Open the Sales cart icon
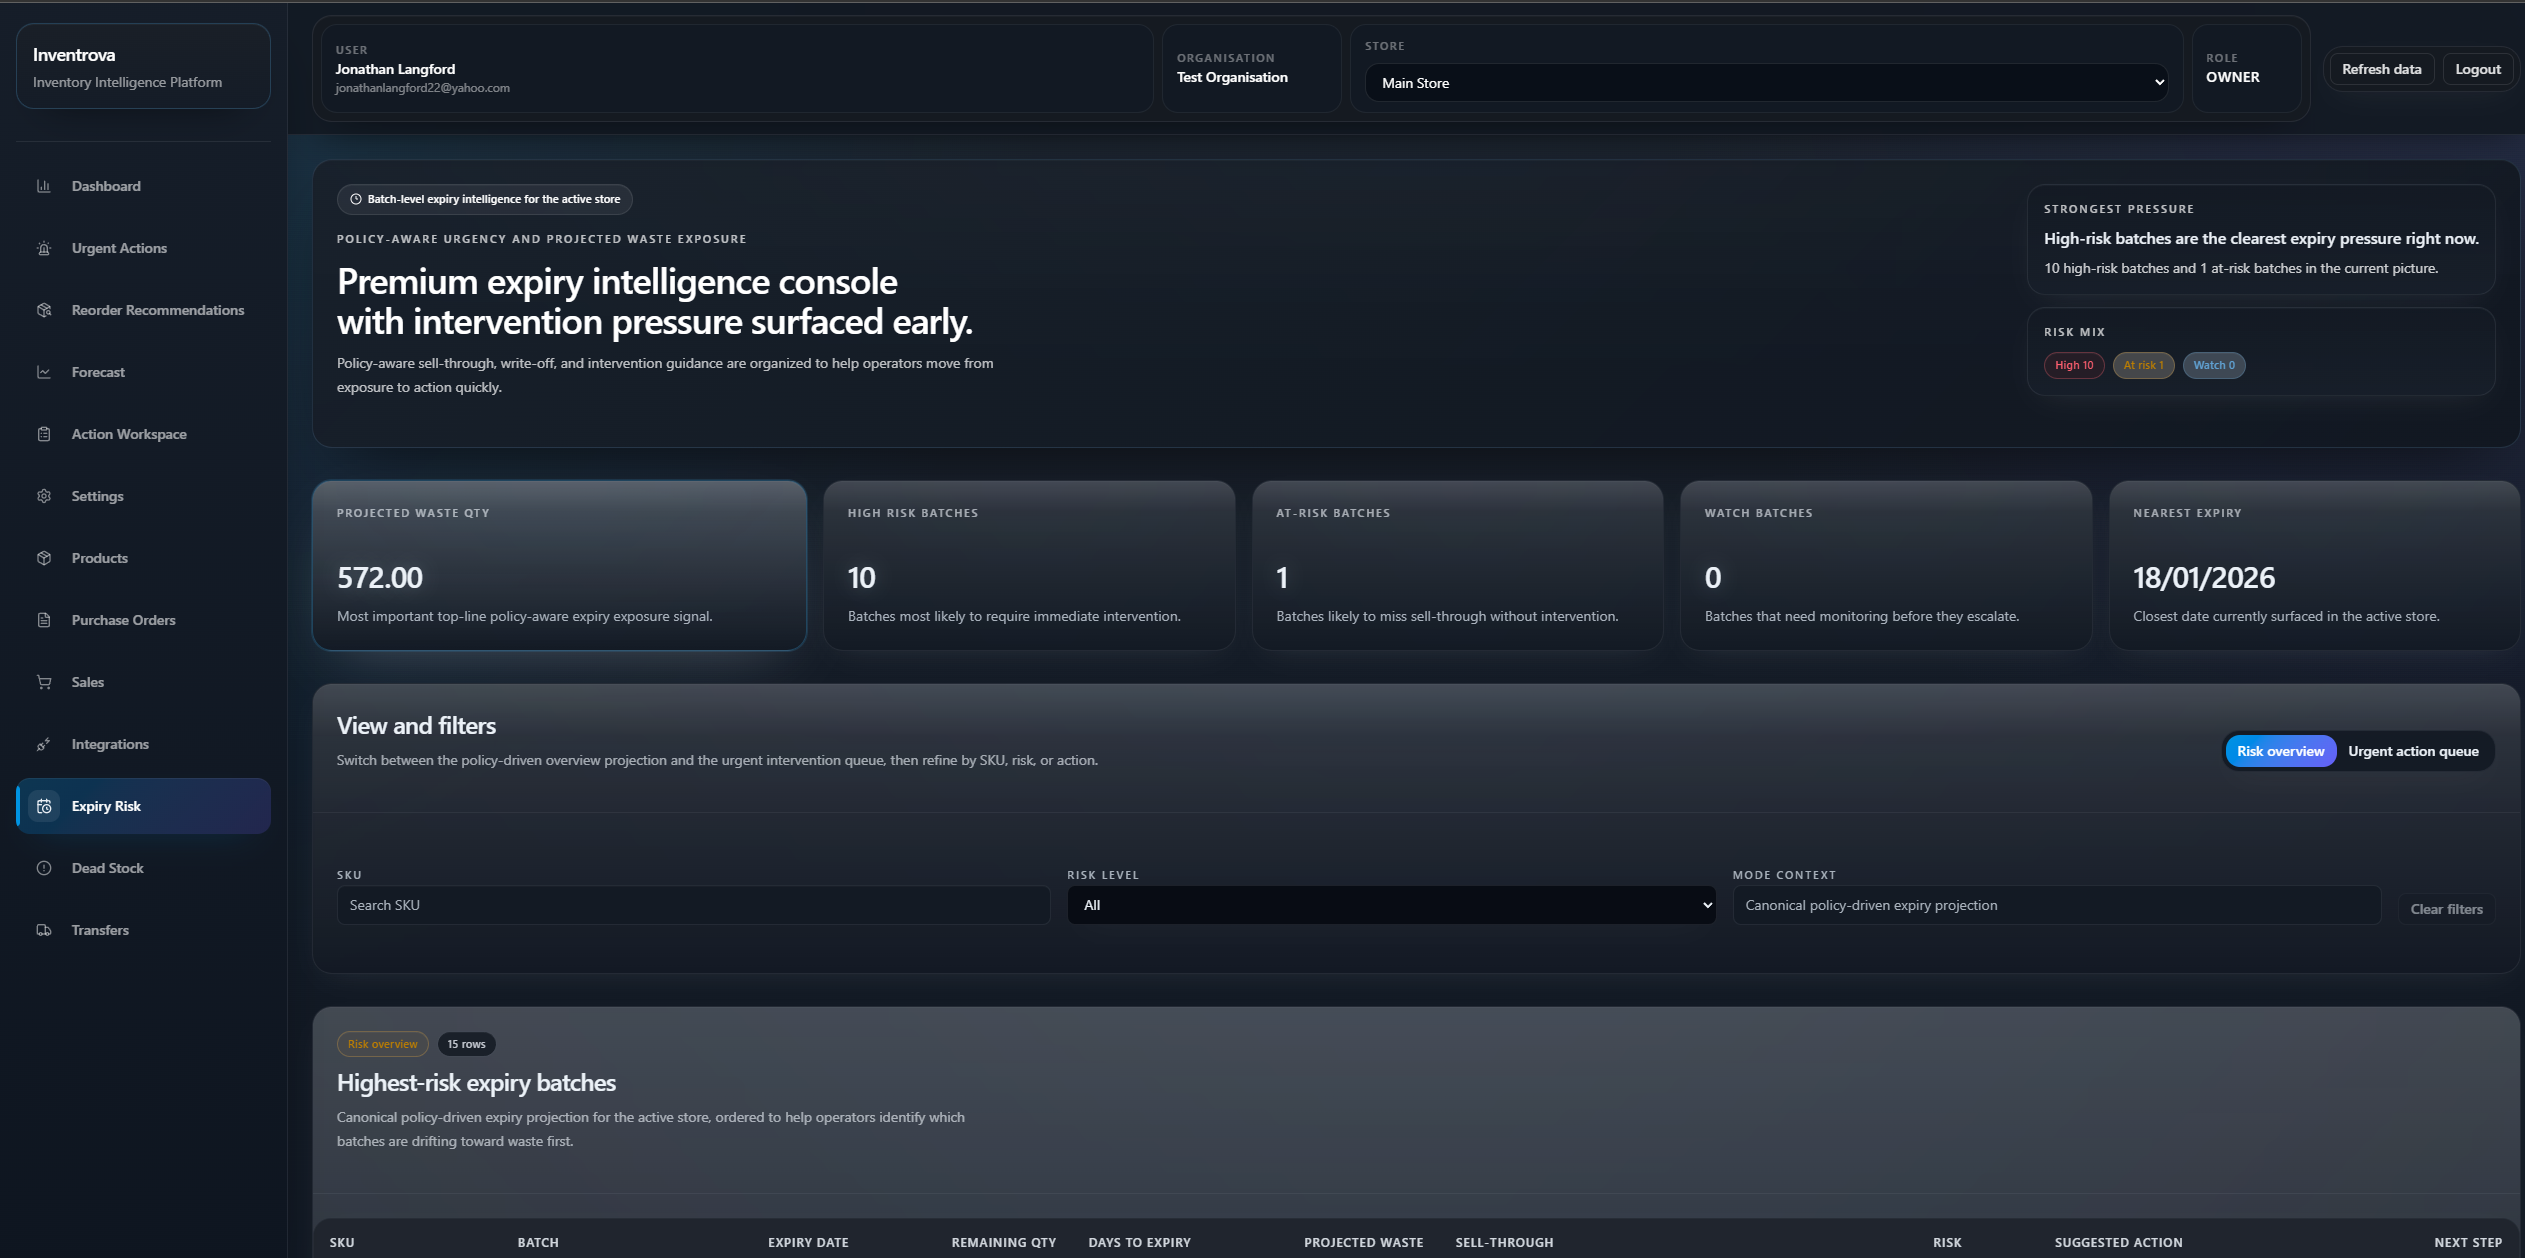This screenshot has width=2525, height=1258. point(44,682)
